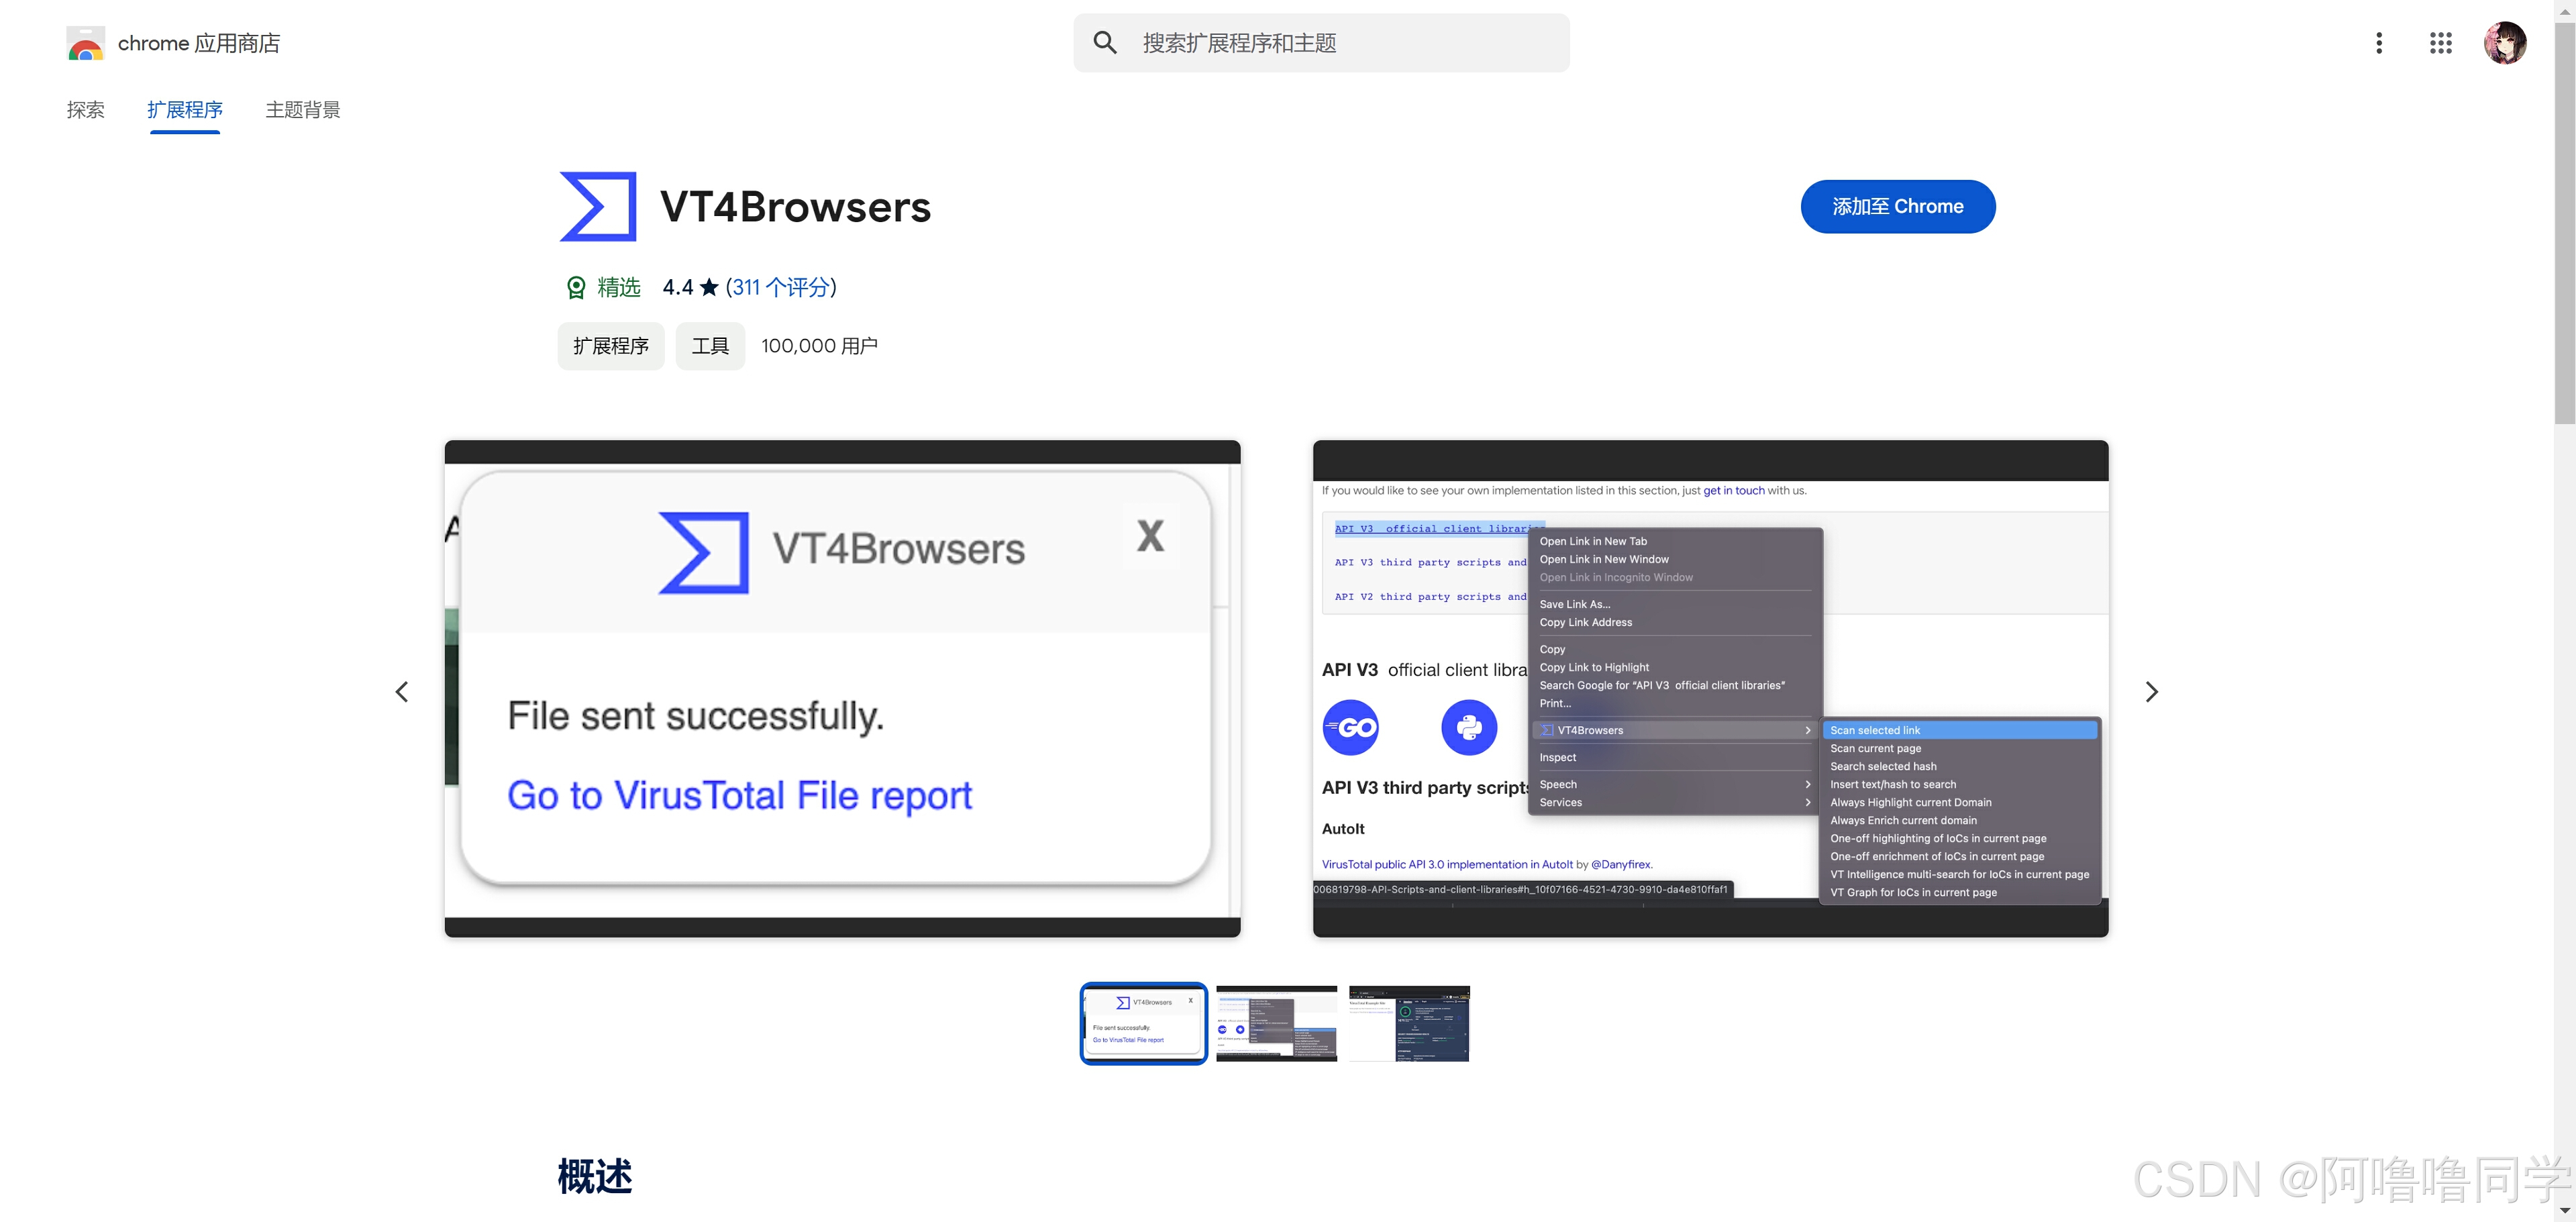The width and height of the screenshot is (2576, 1222).
Task: Click the 精选 featured label
Action: [619, 288]
